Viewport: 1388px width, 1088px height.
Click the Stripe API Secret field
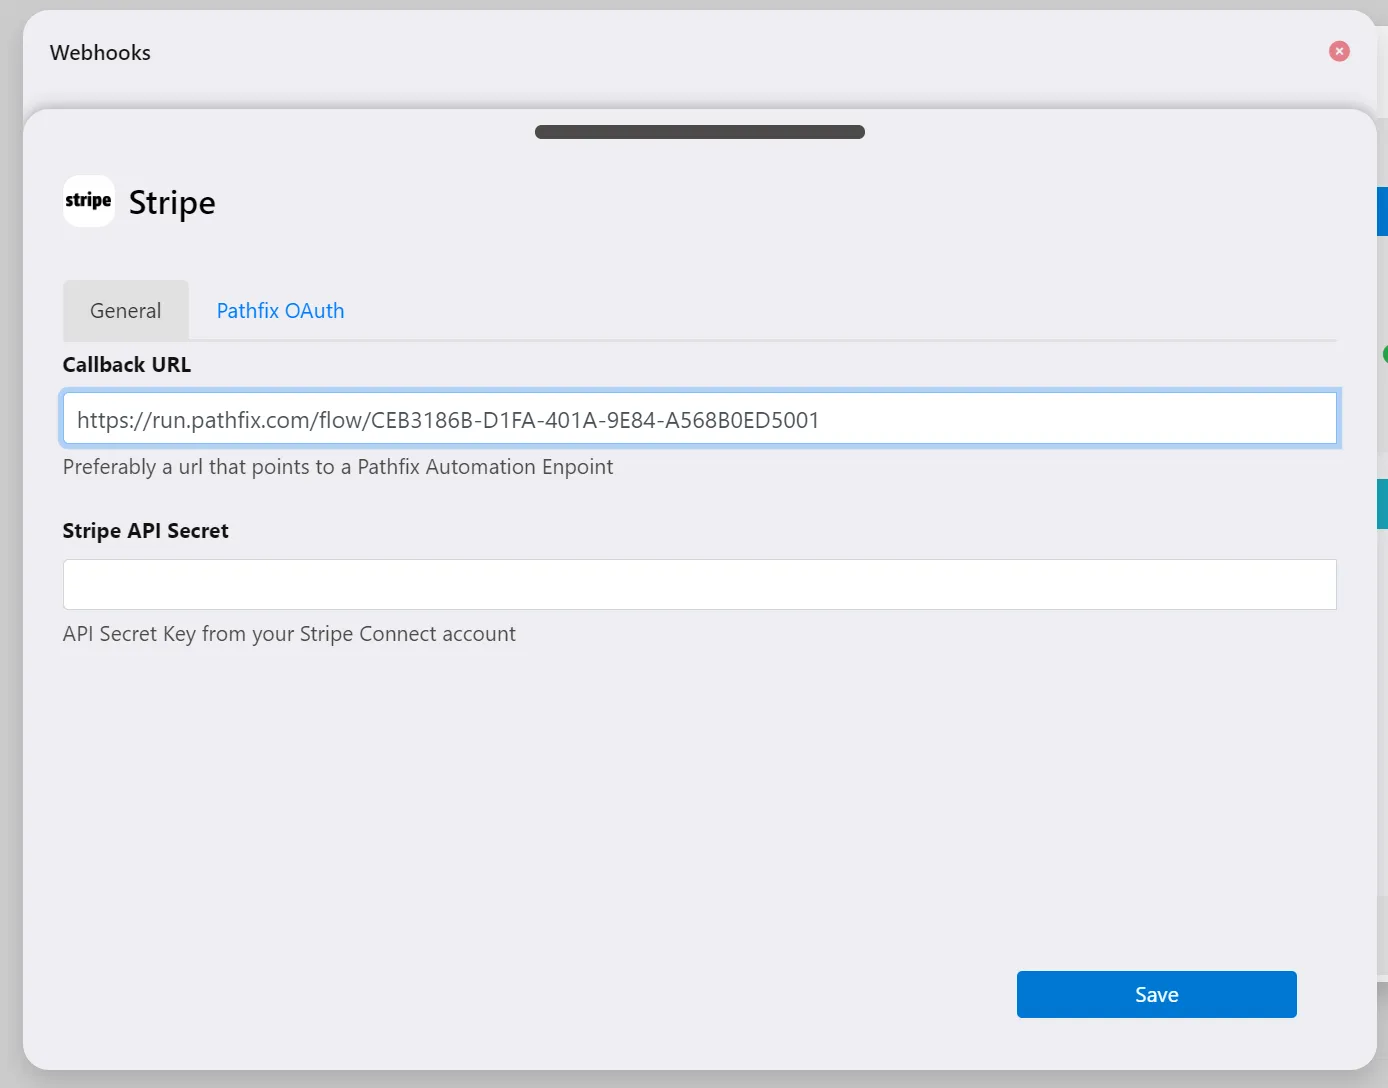coord(700,584)
